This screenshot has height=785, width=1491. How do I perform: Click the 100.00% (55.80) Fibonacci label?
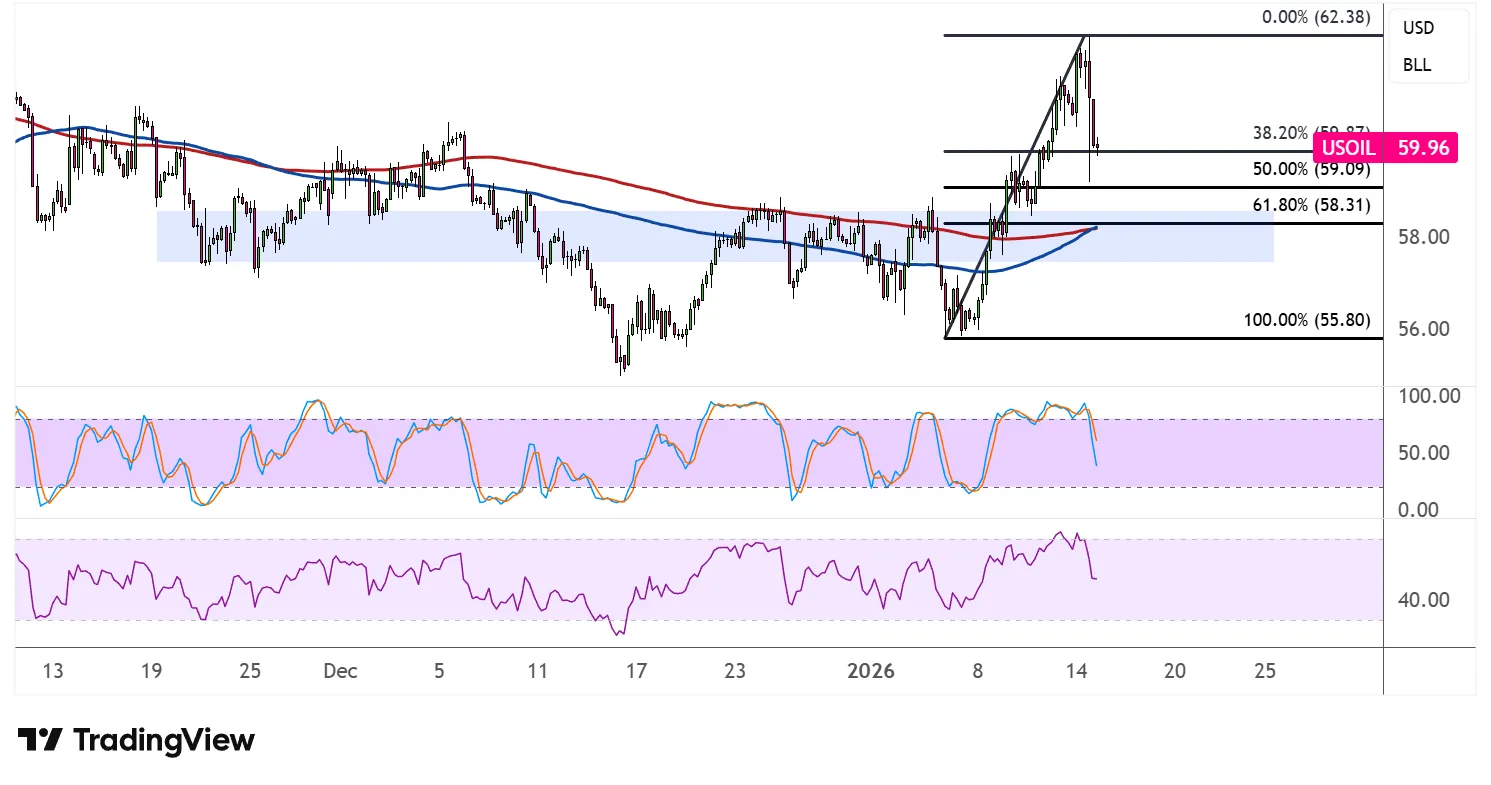1306,321
